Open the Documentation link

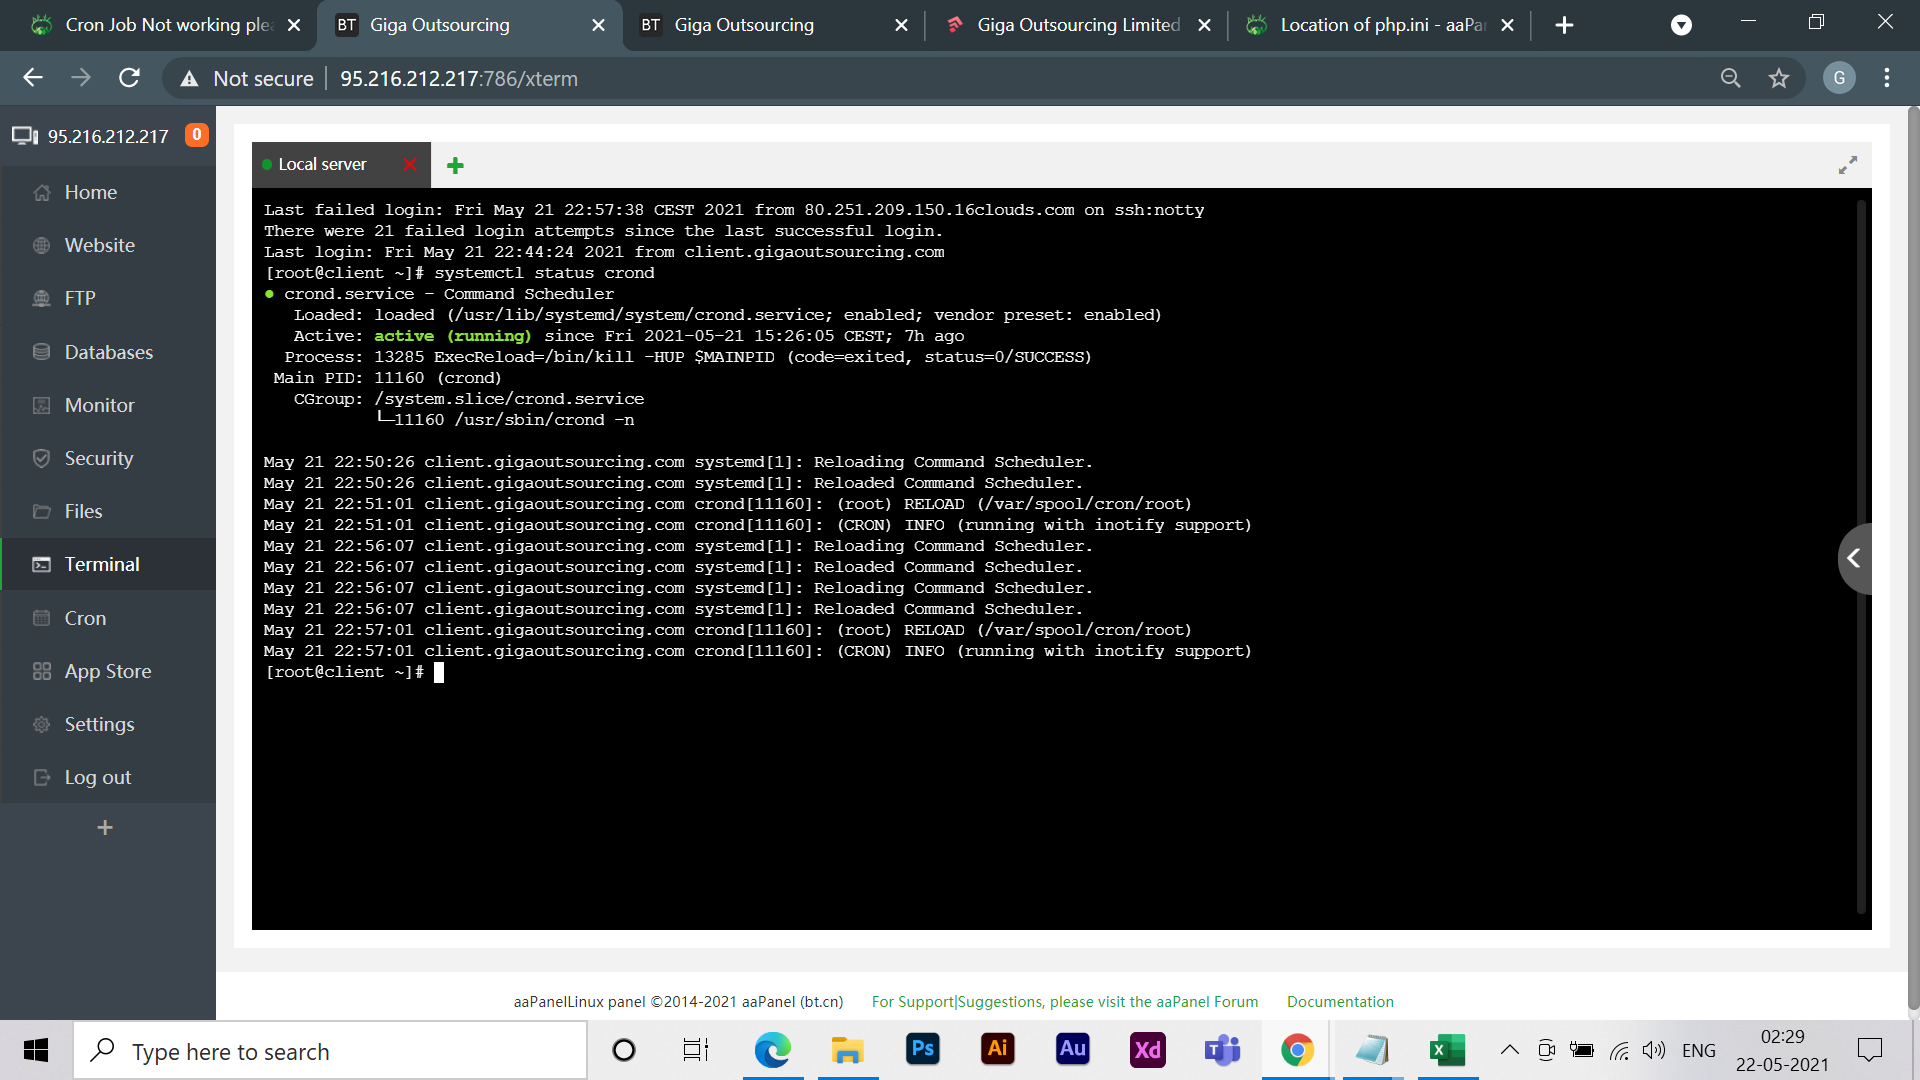pos(1339,1002)
